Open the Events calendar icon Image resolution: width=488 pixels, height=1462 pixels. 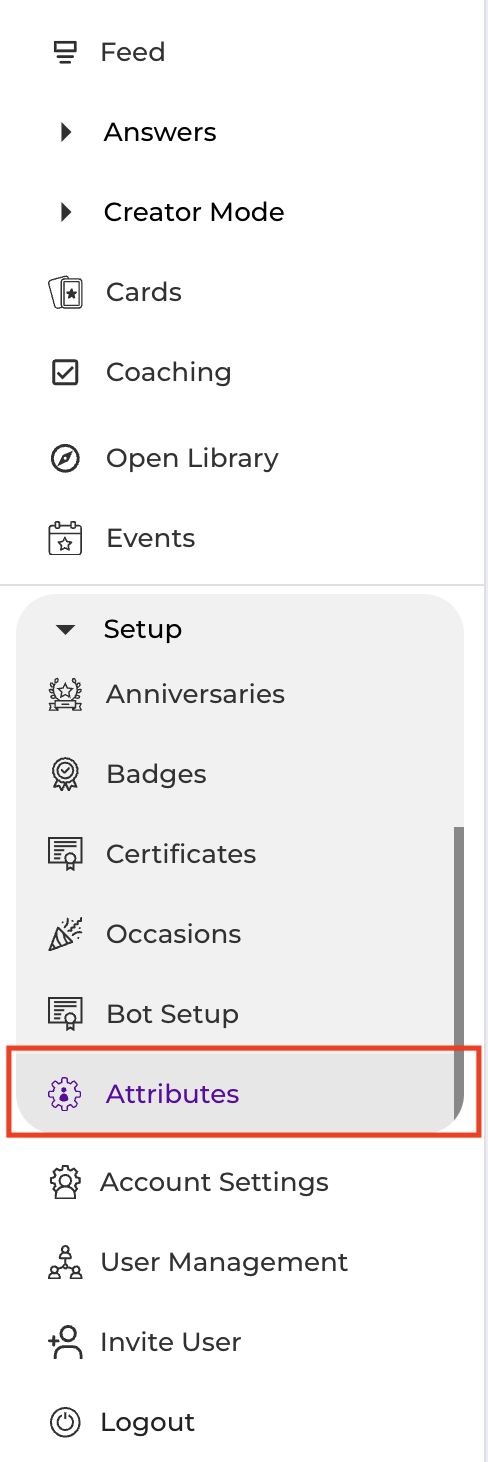coord(65,538)
